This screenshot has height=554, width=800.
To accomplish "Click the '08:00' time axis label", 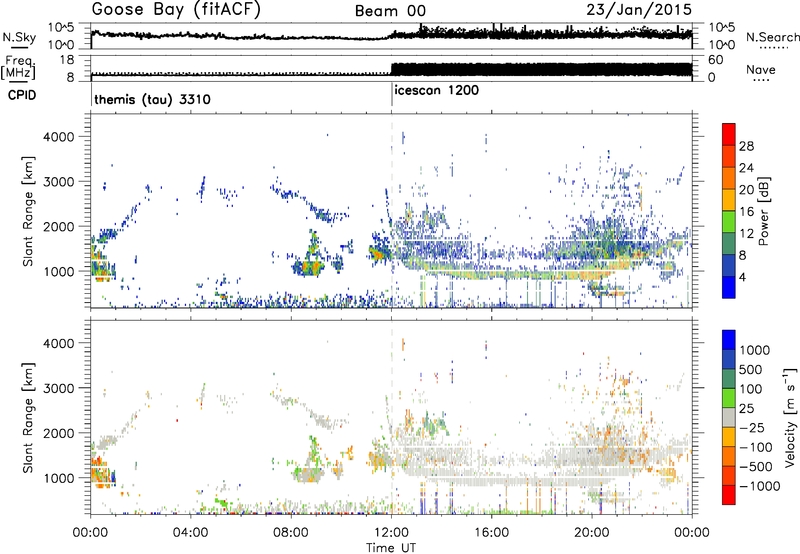I will (x=291, y=533).
